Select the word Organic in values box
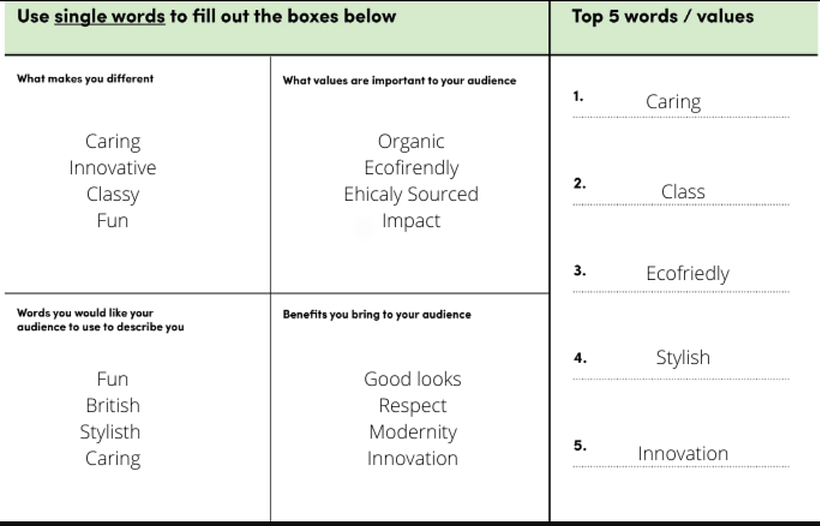The height and width of the screenshot is (526, 820). point(411,142)
